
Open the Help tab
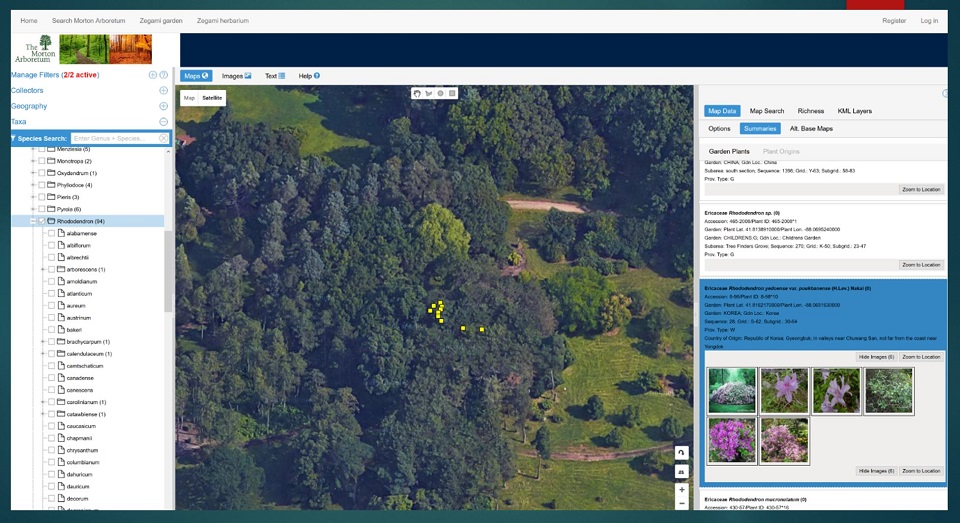(309, 76)
